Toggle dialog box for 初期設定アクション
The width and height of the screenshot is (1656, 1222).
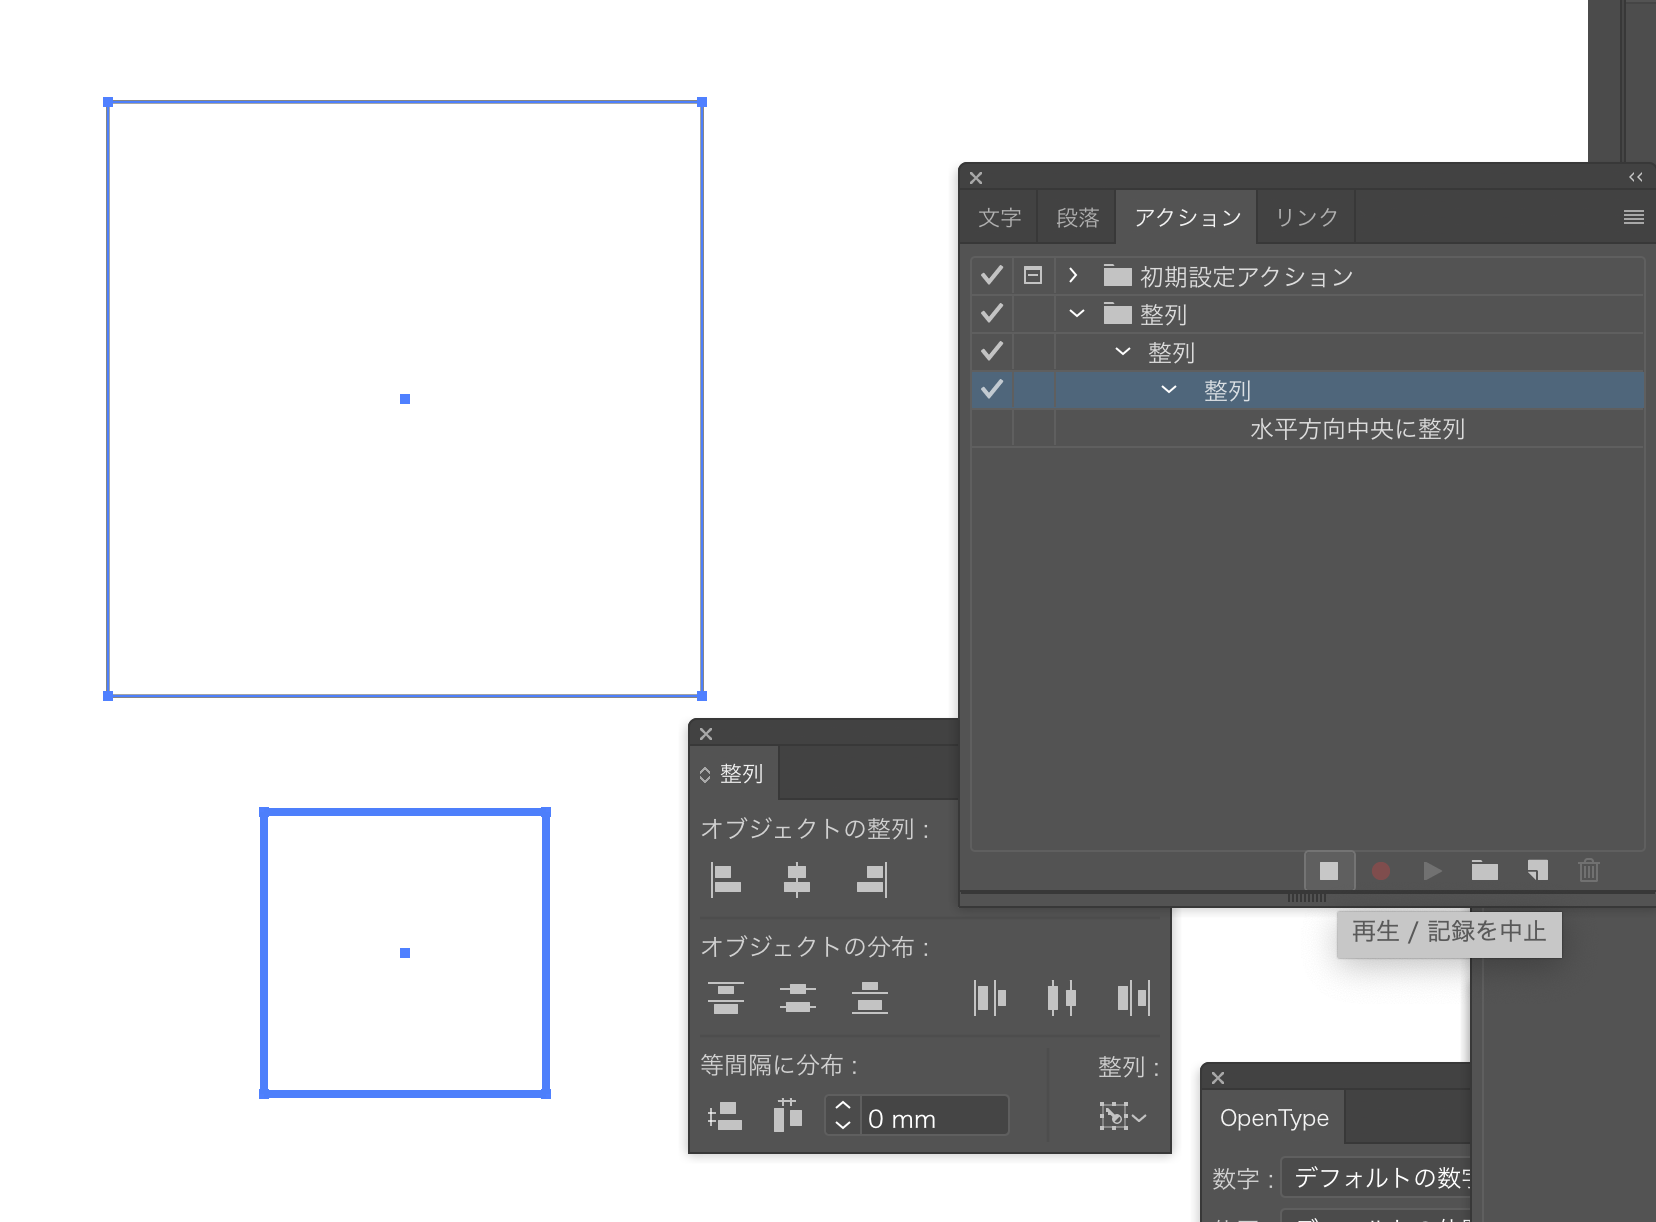tap(1033, 275)
